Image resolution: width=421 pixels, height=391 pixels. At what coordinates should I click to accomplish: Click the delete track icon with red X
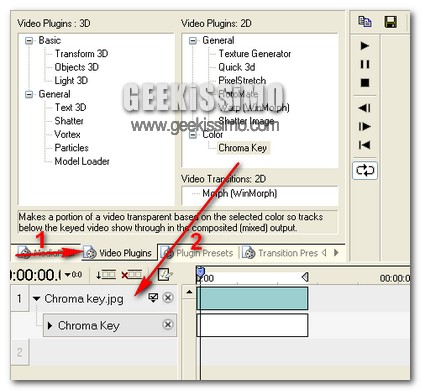click(x=131, y=275)
